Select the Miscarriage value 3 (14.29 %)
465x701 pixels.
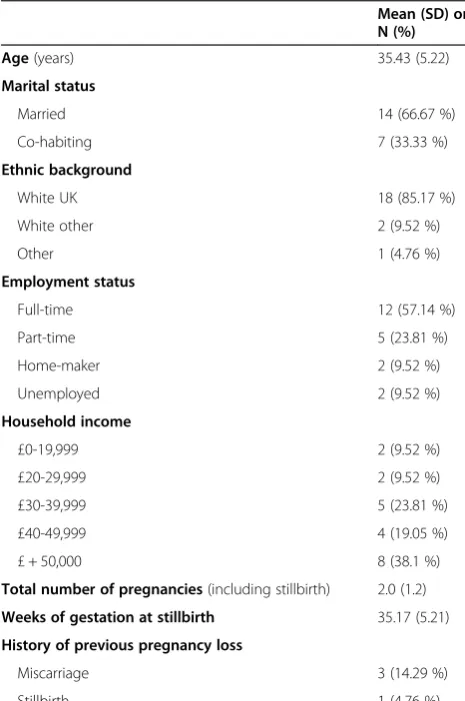(x=412, y=673)
